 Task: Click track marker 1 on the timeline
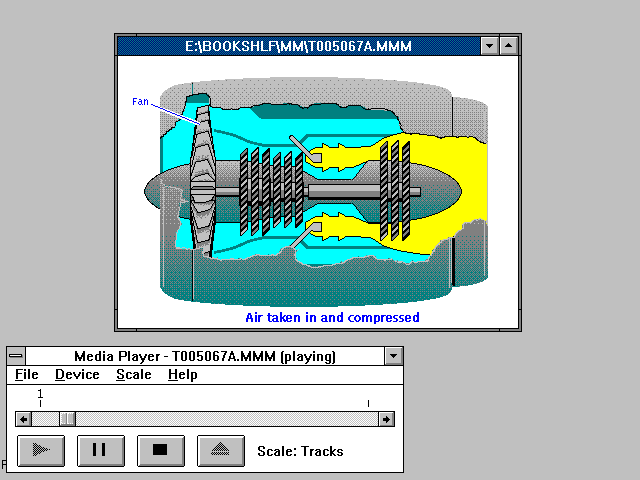click(x=40, y=395)
